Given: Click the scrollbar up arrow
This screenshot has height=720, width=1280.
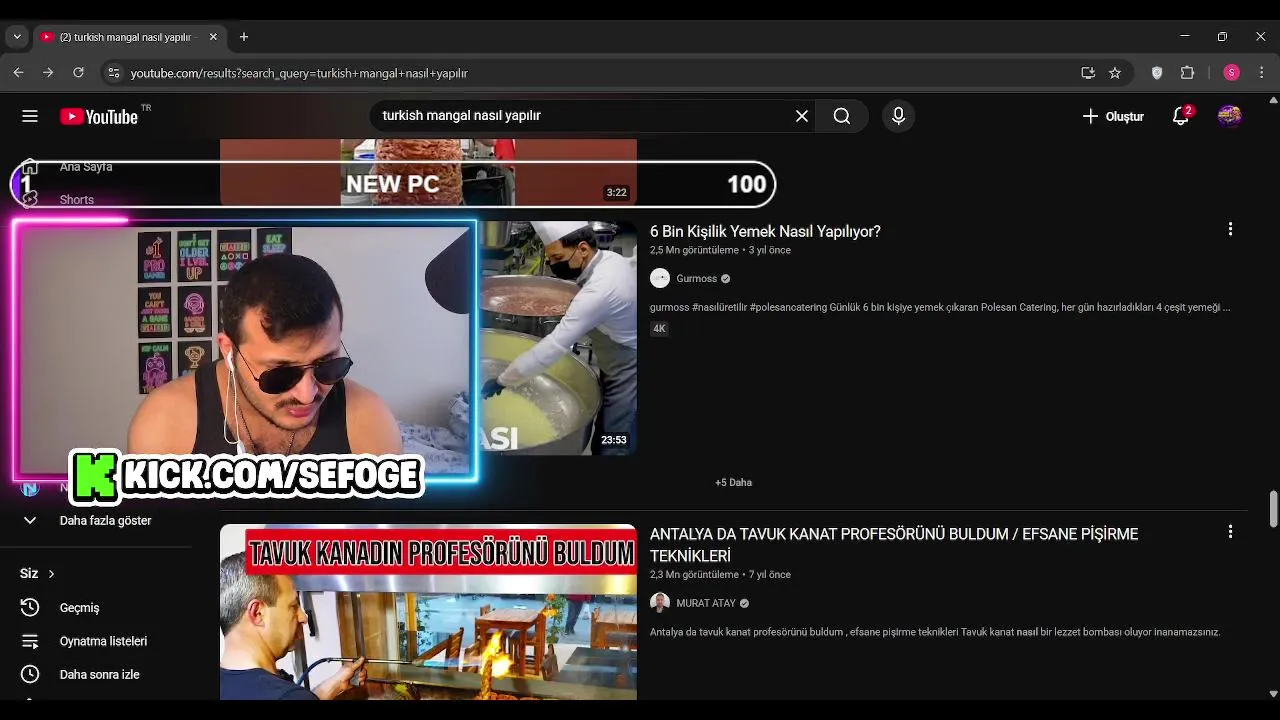Looking at the screenshot, I should [x=1273, y=100].
